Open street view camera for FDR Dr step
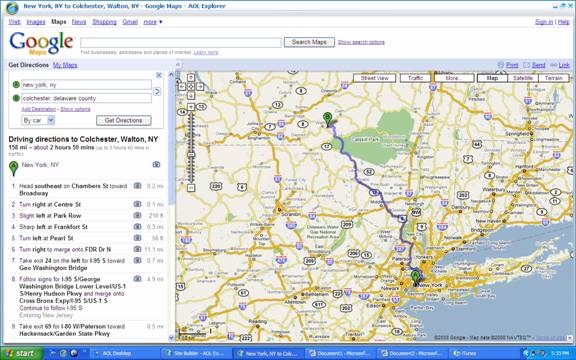 point(137,249)
